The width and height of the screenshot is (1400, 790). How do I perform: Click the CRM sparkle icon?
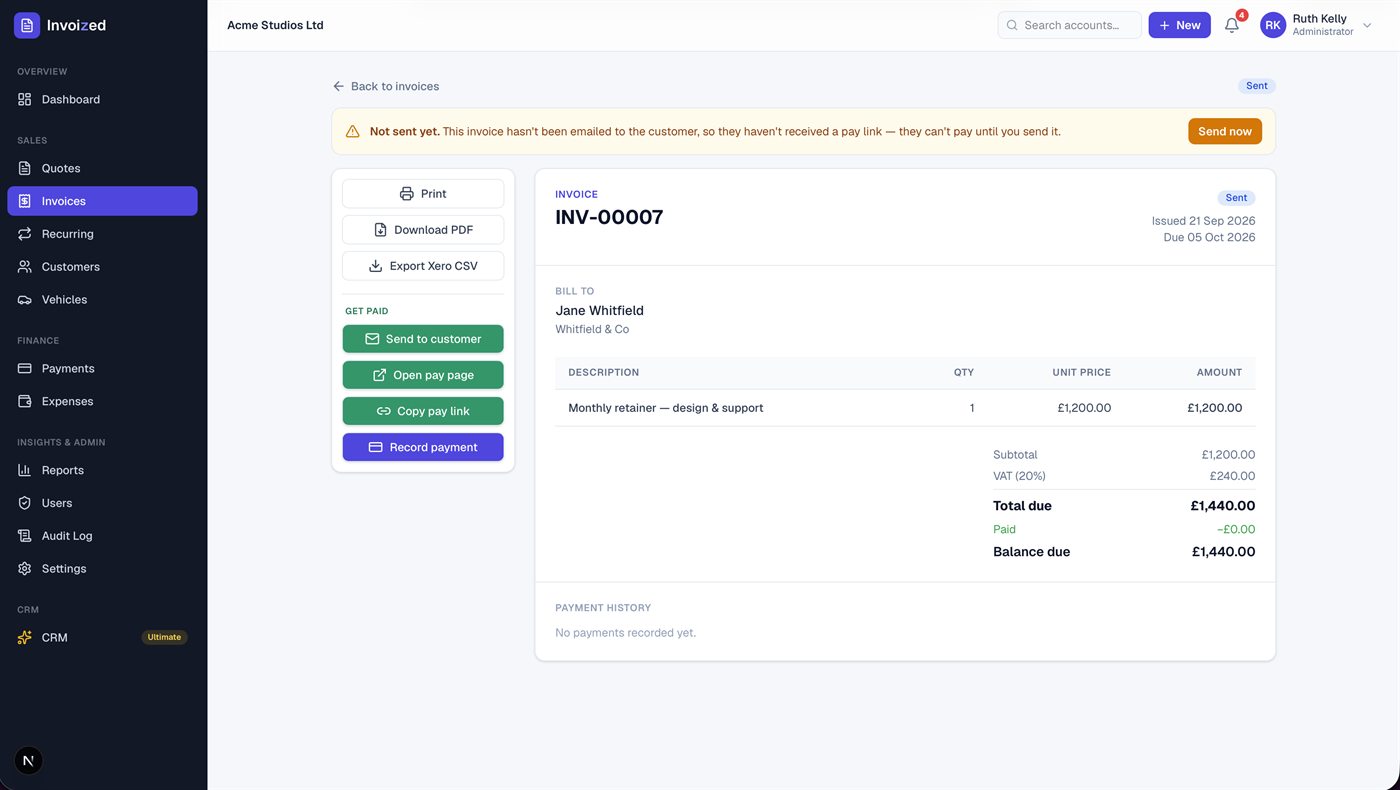pos(25,637)
